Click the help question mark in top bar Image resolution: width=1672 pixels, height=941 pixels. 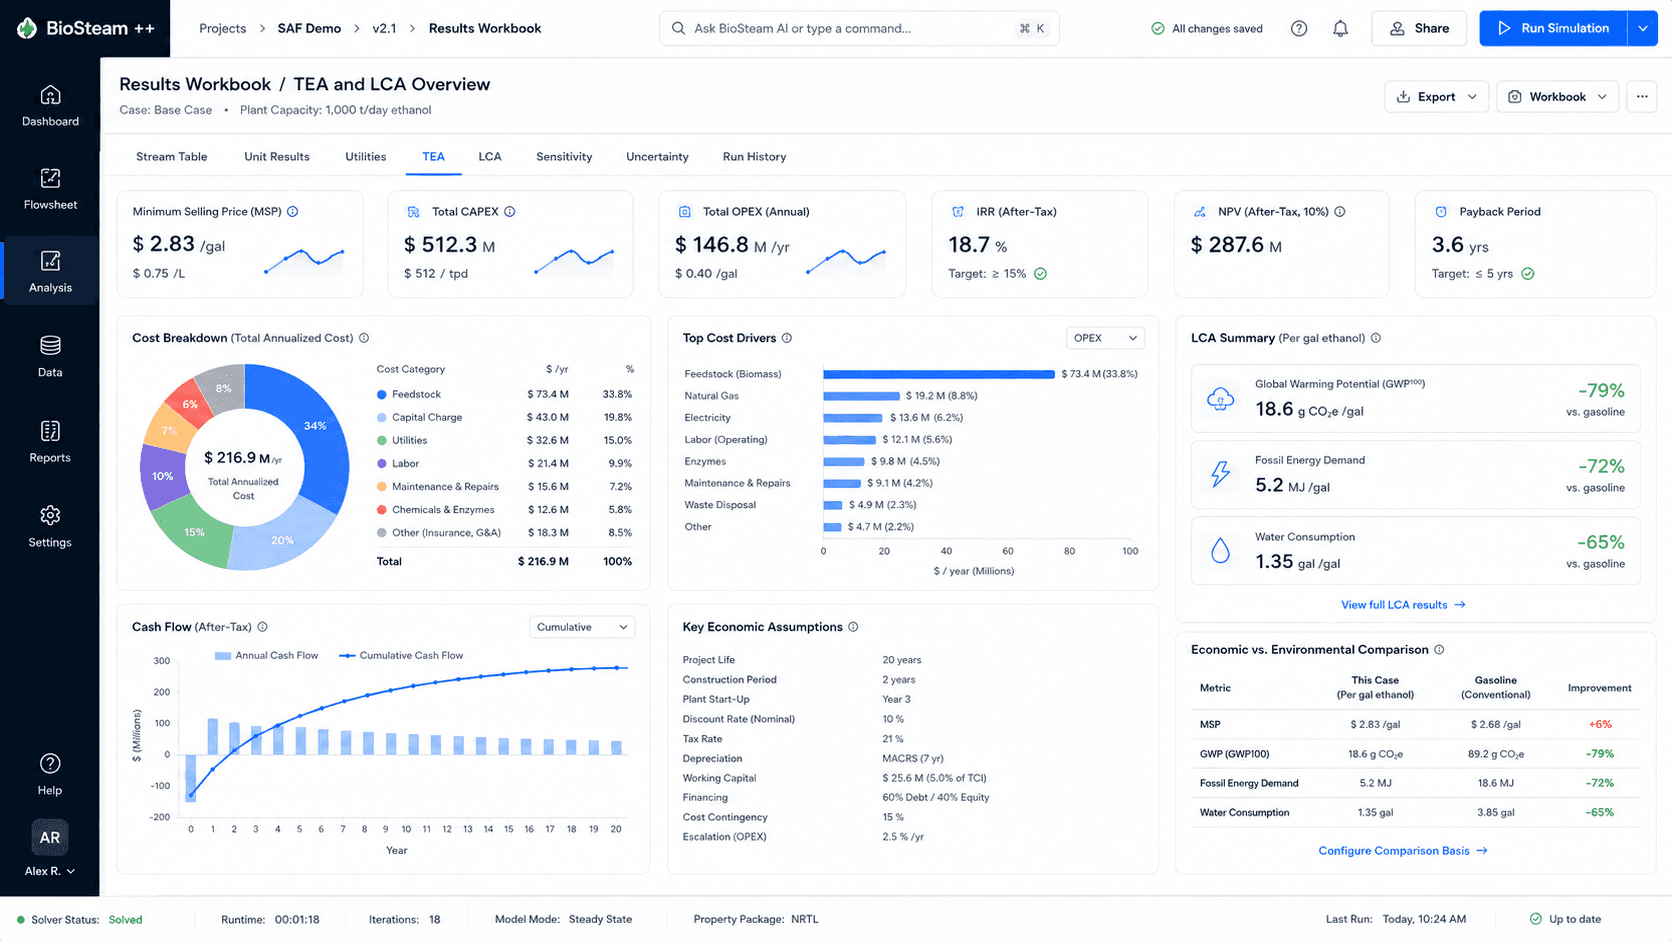coord(1299,28)
